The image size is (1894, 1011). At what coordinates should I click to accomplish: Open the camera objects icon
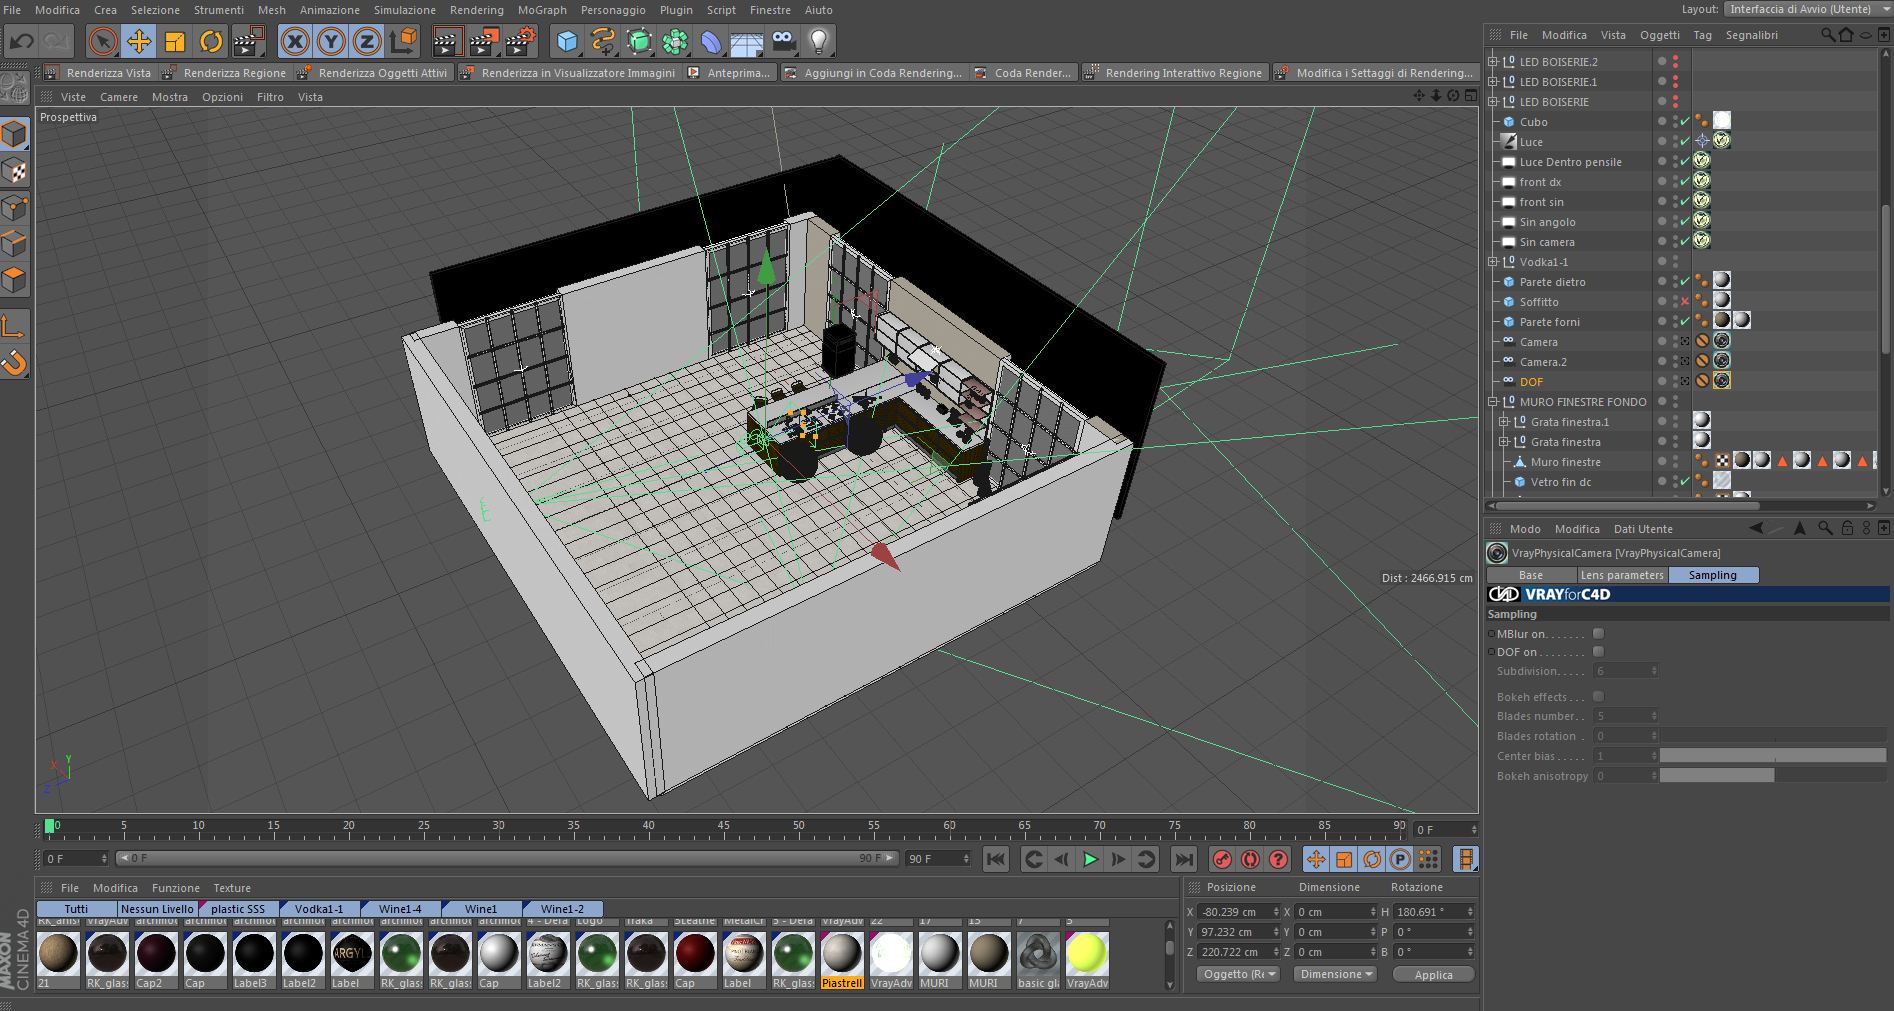(x=783, y=41)
